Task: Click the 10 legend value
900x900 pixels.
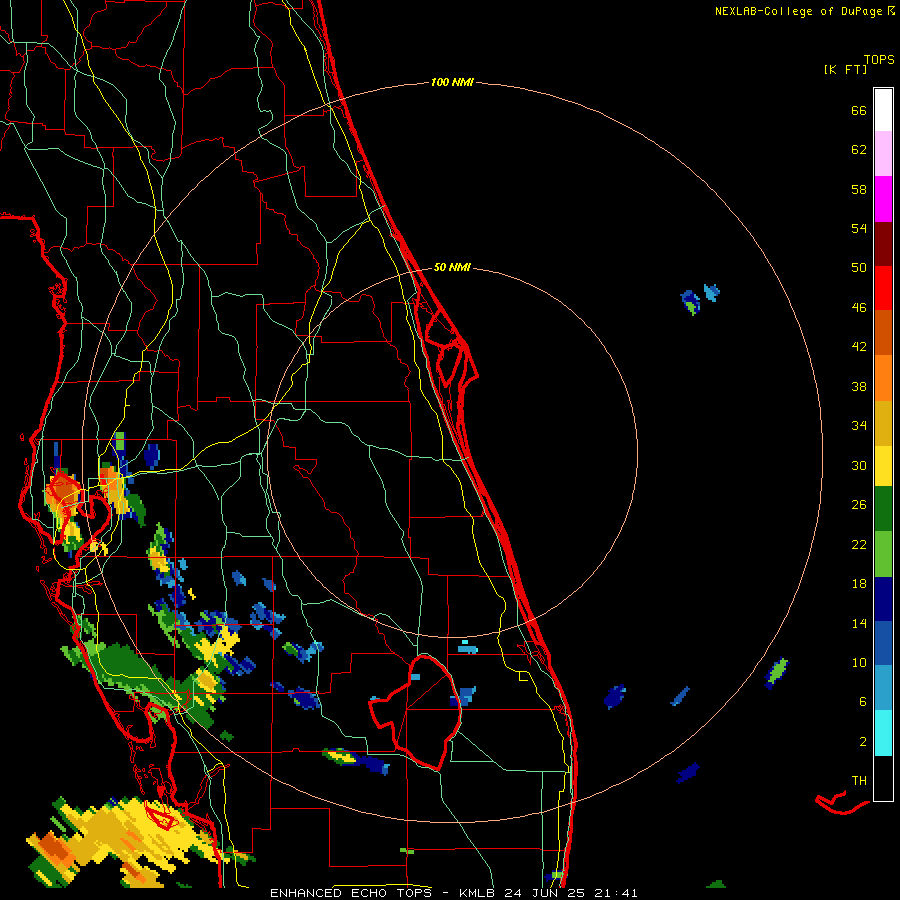Action: [x=859, y=662]
